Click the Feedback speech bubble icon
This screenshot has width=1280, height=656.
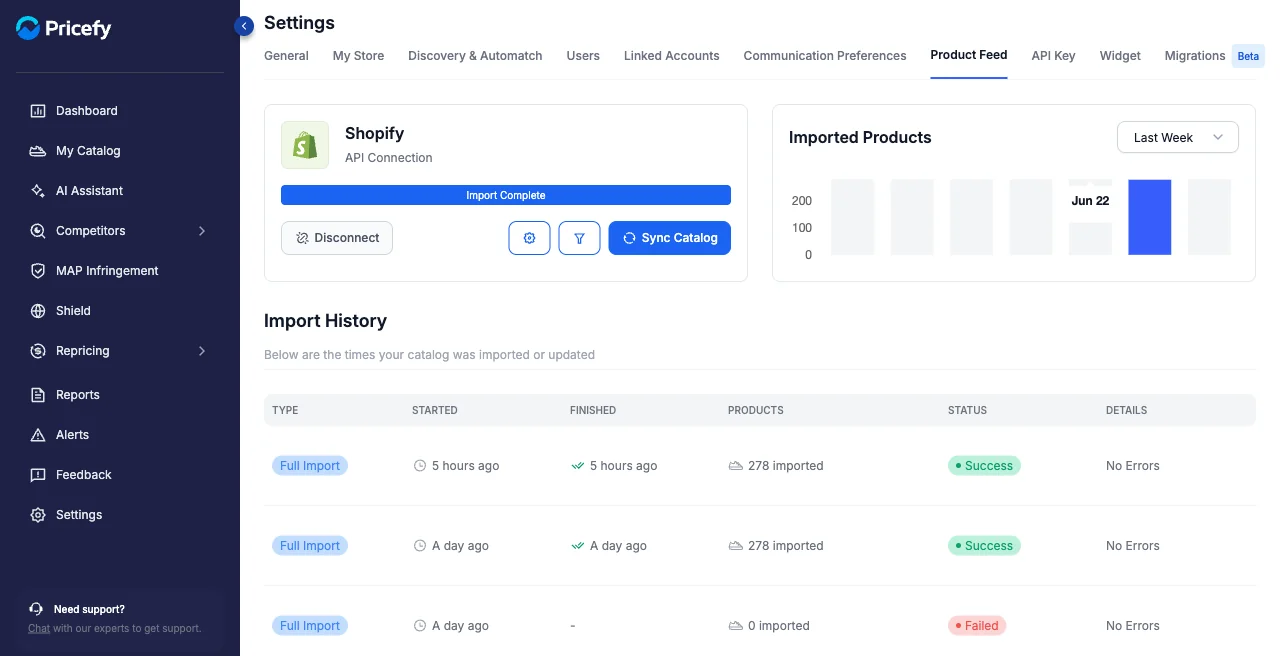(x=38, y=475)
